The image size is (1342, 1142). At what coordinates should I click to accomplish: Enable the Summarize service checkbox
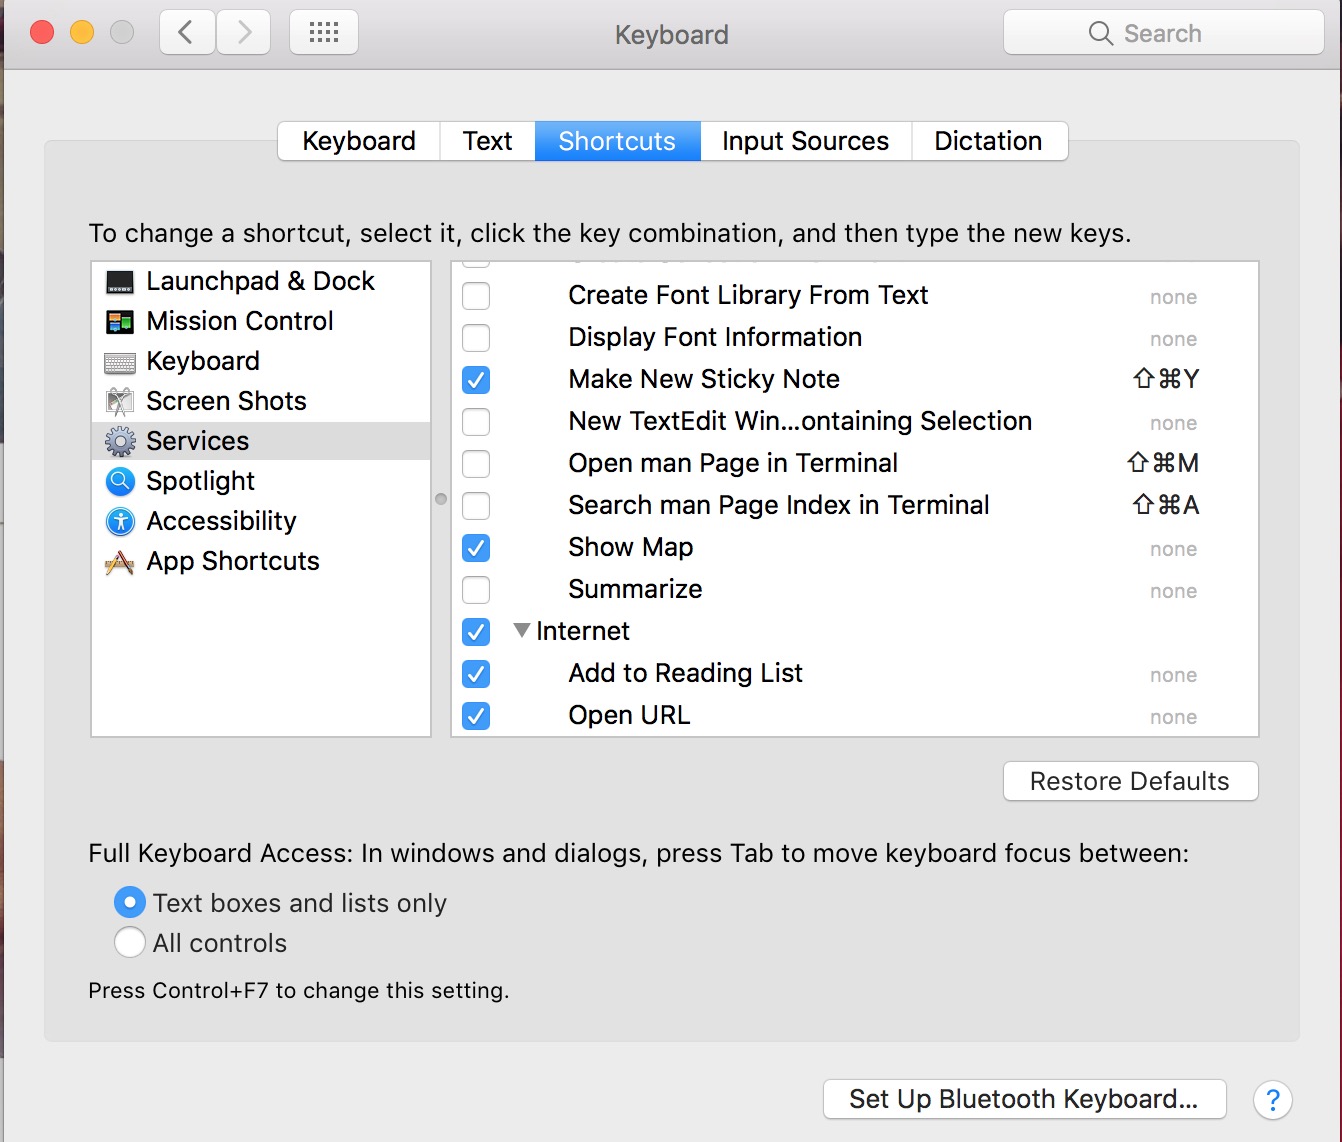tap(476, 590)
